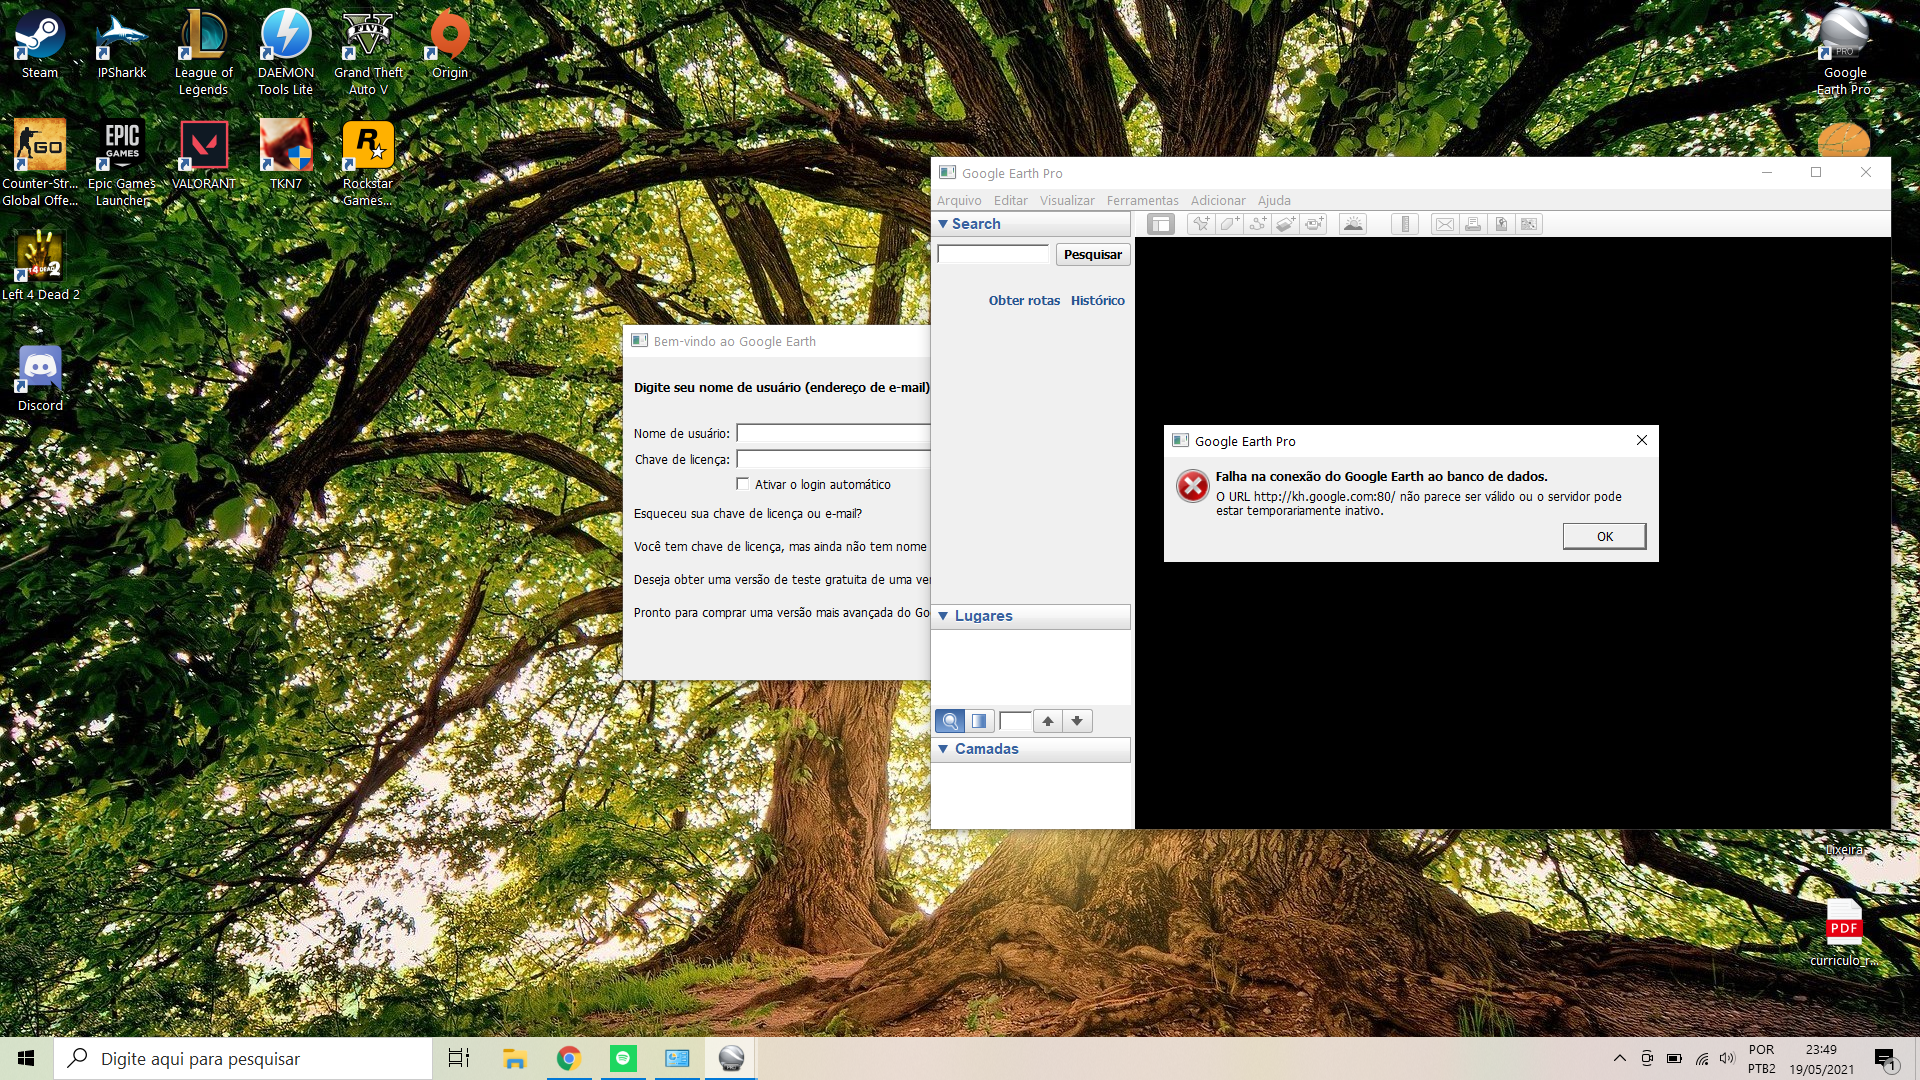Open Steam desktop shortcut
This screenshot has width=1920, height=1080.
40,45
